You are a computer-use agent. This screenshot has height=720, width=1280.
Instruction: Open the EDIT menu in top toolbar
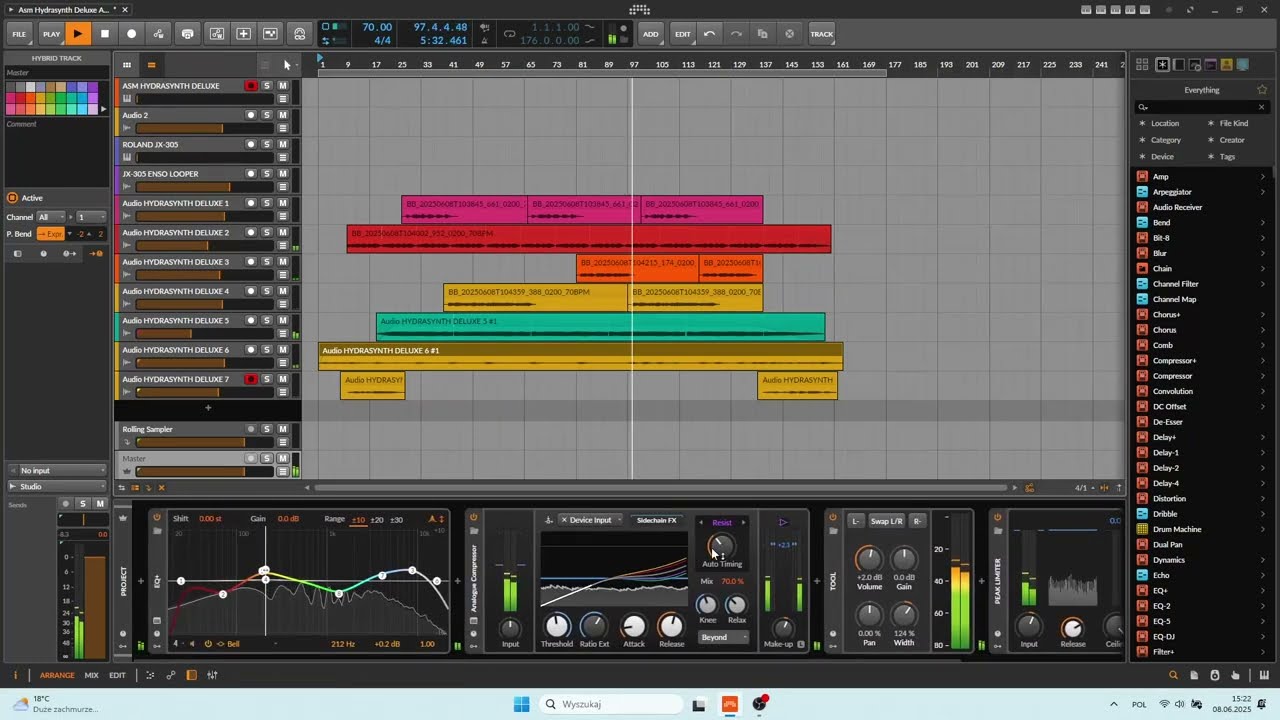(683, 34)
